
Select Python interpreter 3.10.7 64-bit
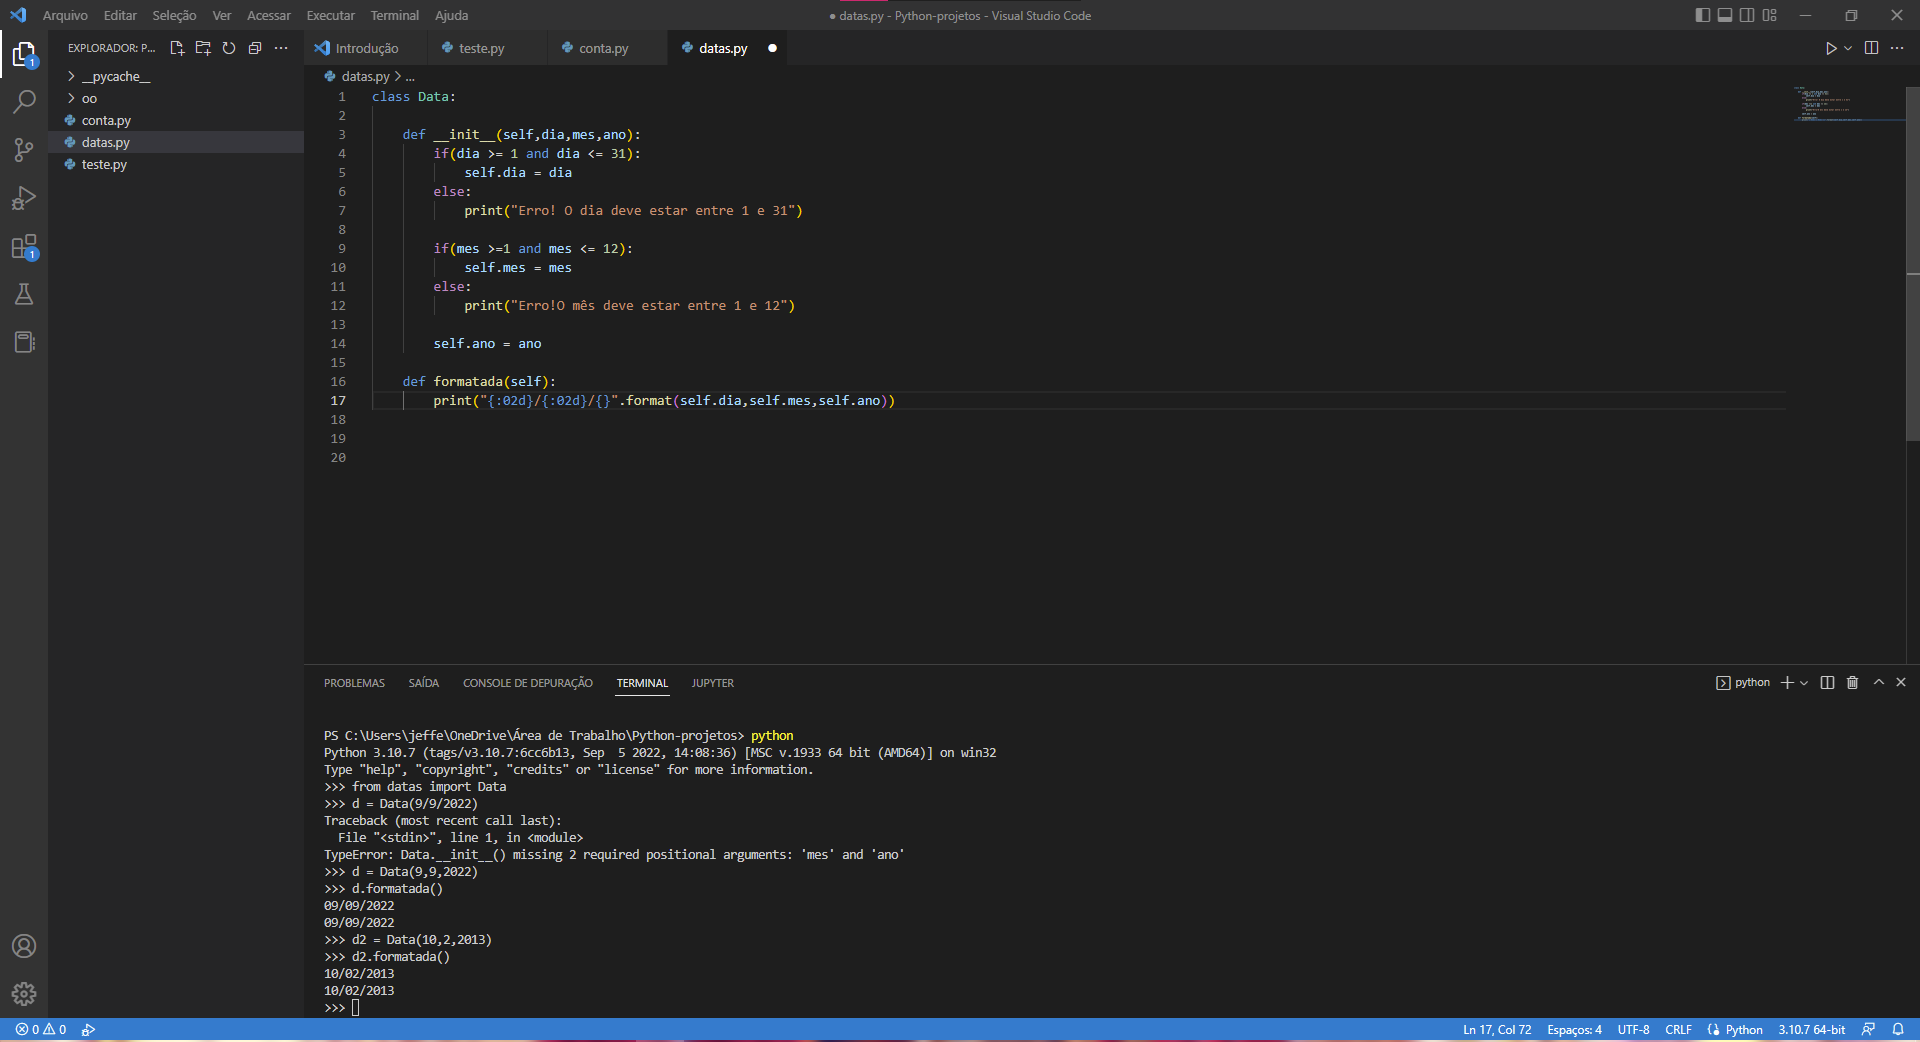point(1811,1029)
